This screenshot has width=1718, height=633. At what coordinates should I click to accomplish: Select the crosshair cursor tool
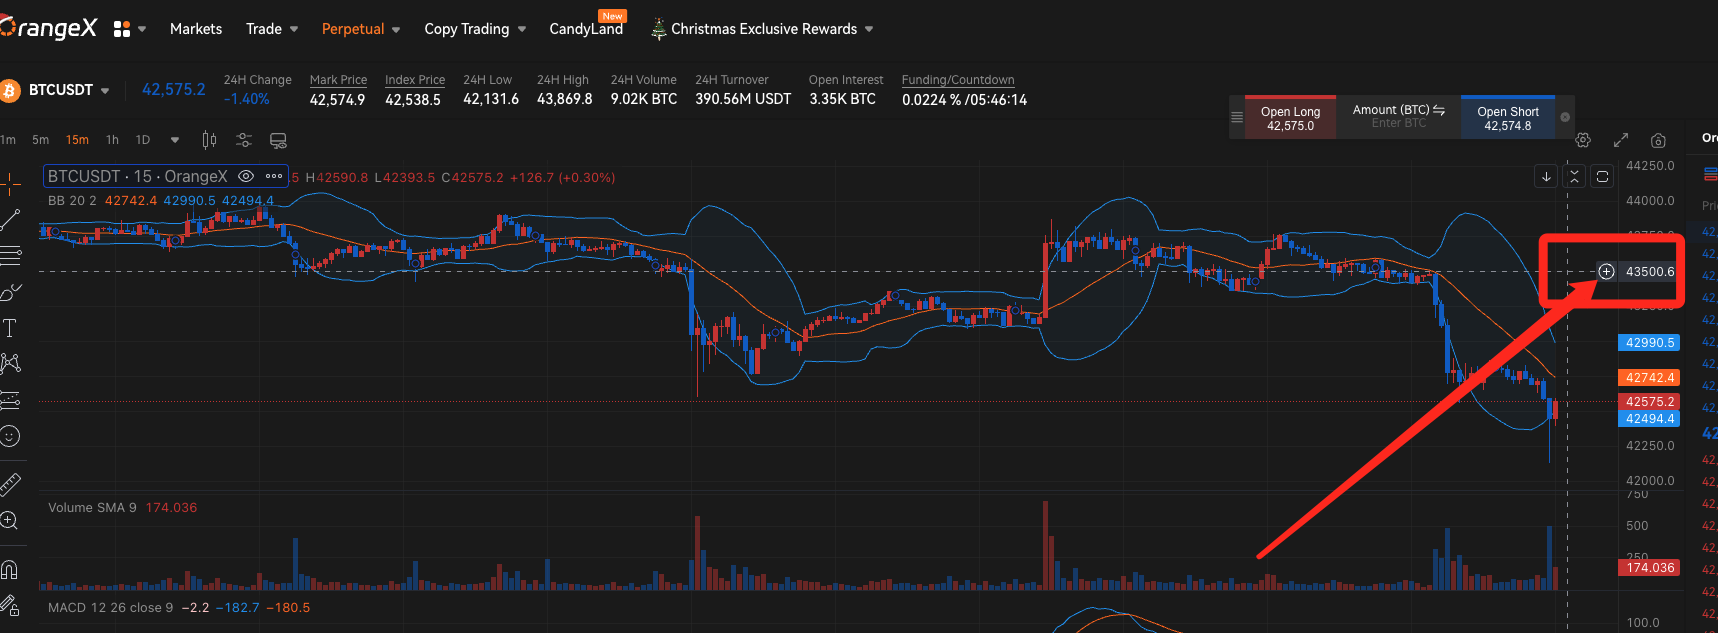[10, 183]
